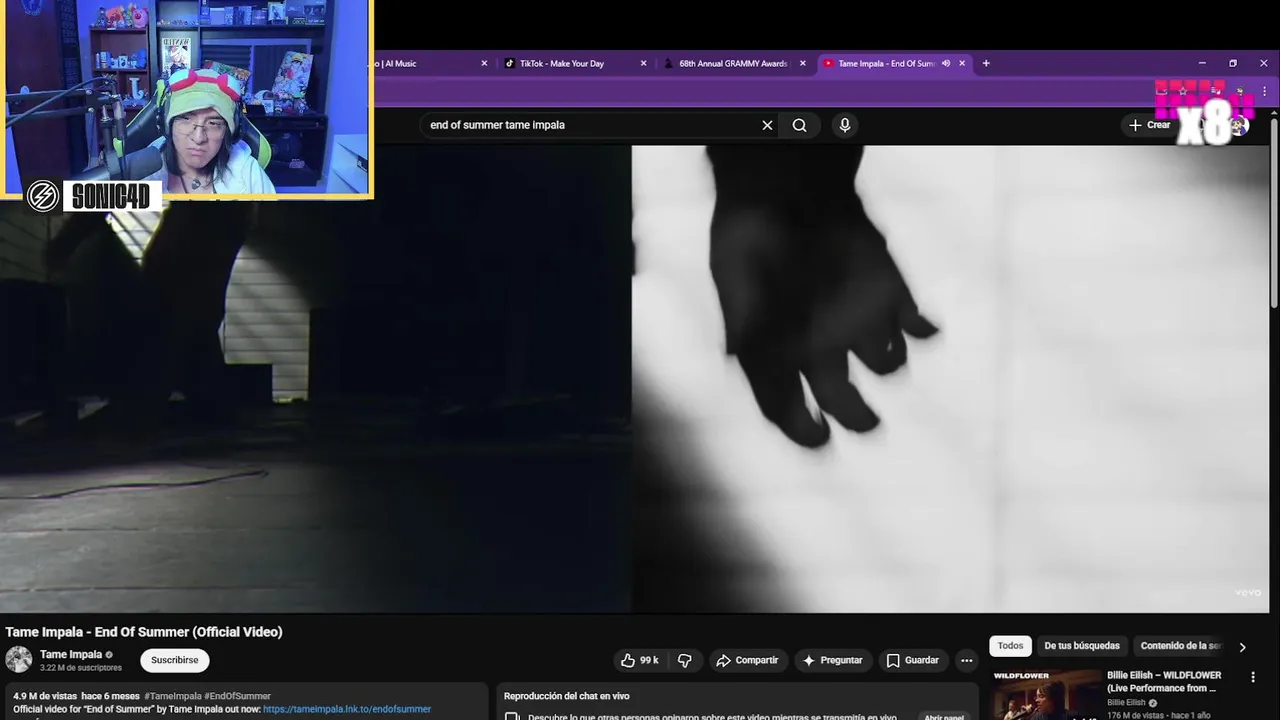Start voice search with the microphone icon
The image size is (1280, 720).
[845, 125]
